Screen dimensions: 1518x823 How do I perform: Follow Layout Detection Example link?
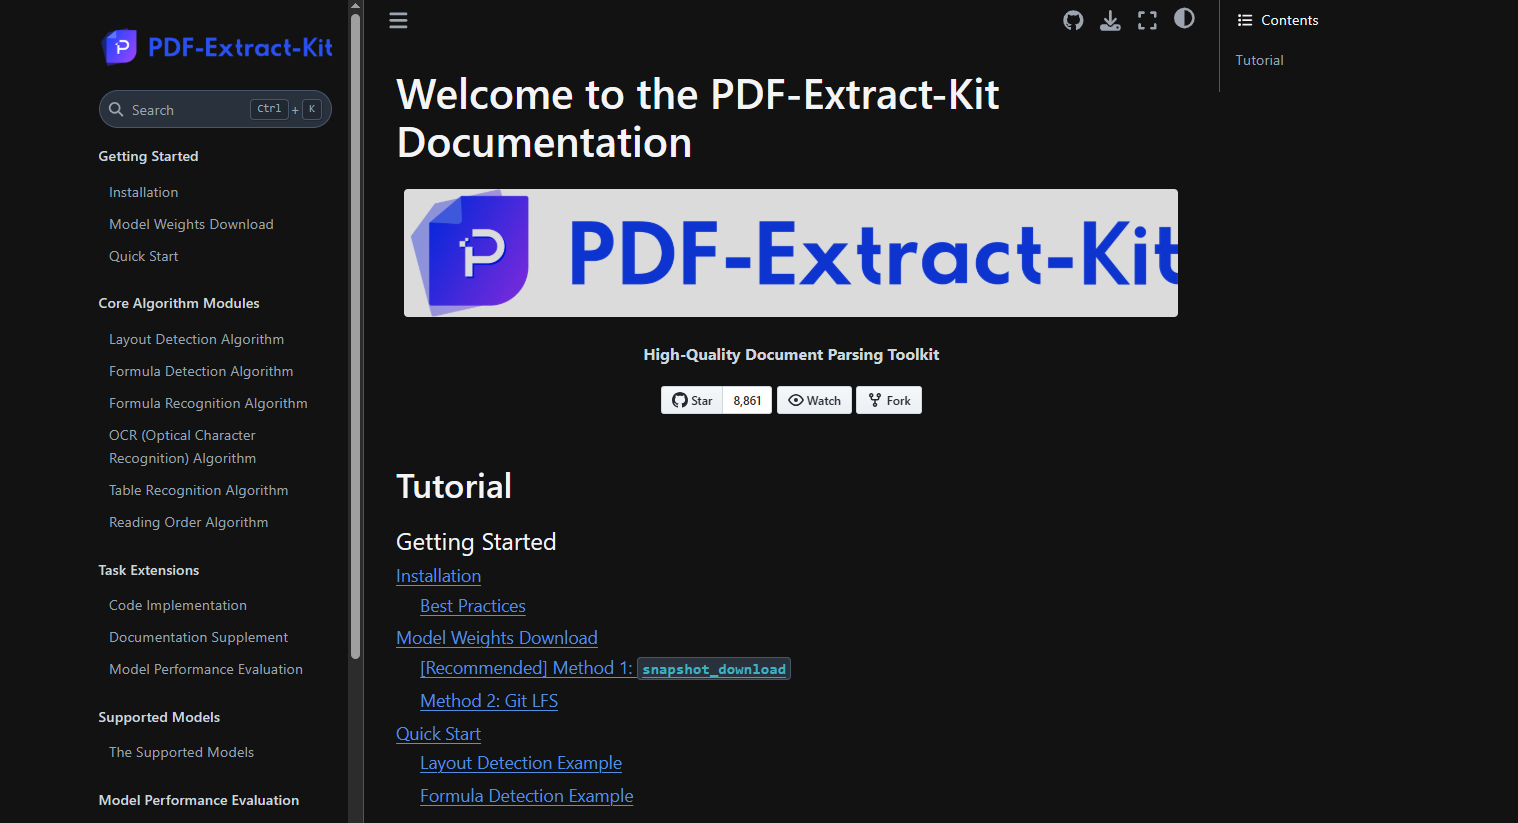521,763
